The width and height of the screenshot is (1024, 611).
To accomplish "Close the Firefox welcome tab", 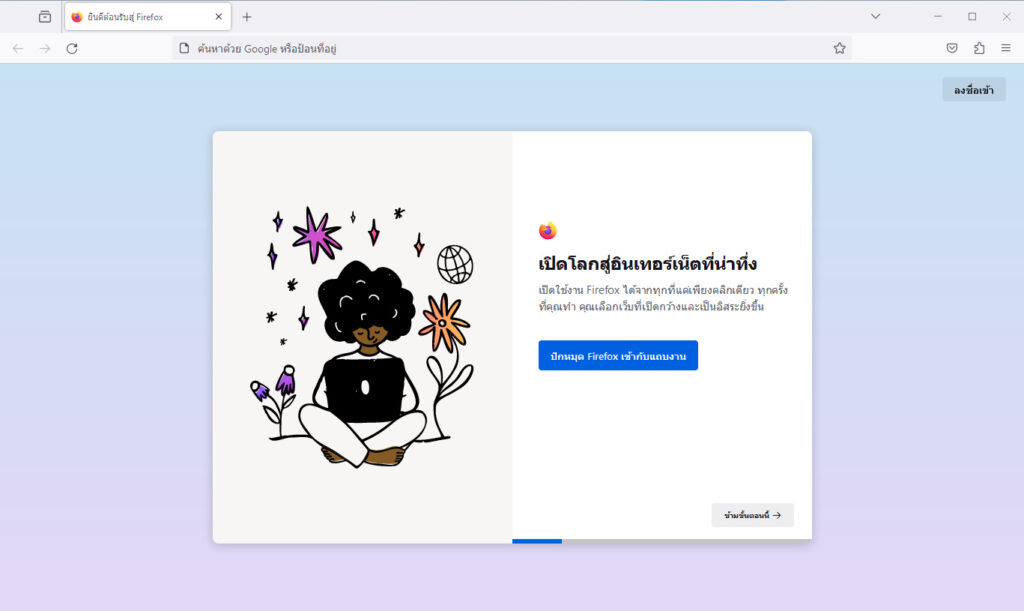I will 219,17.
